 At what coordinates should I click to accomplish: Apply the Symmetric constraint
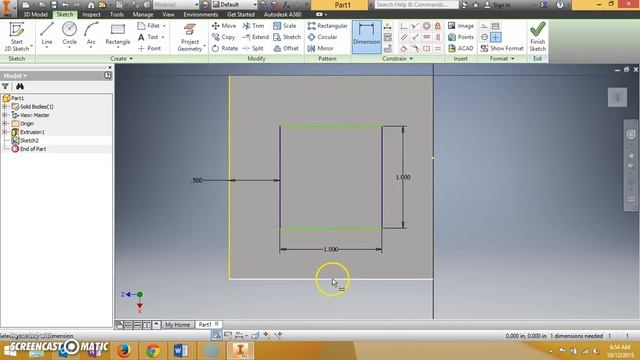(427, 48)
